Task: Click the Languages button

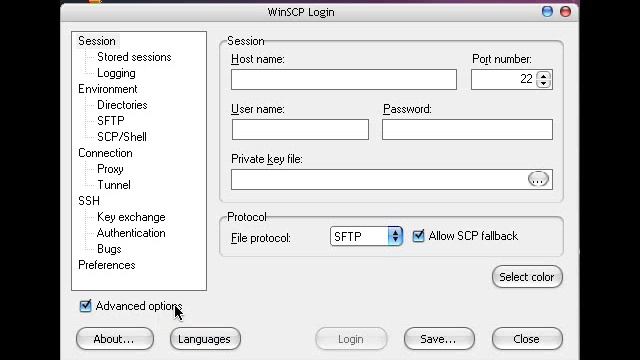Action: coord(205,339)
